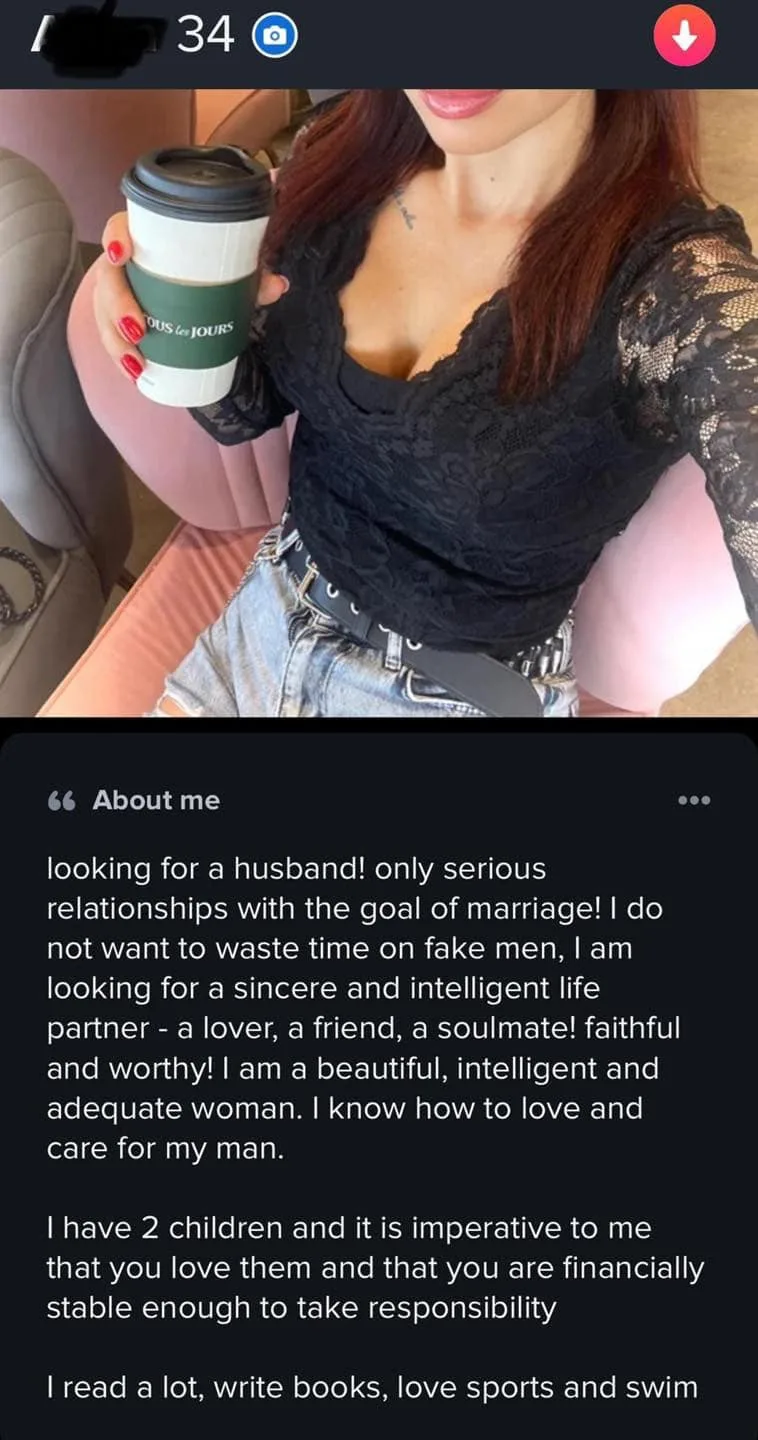
Task: Tap the blue photo-verified camera badge
Action: pos(277,37)
